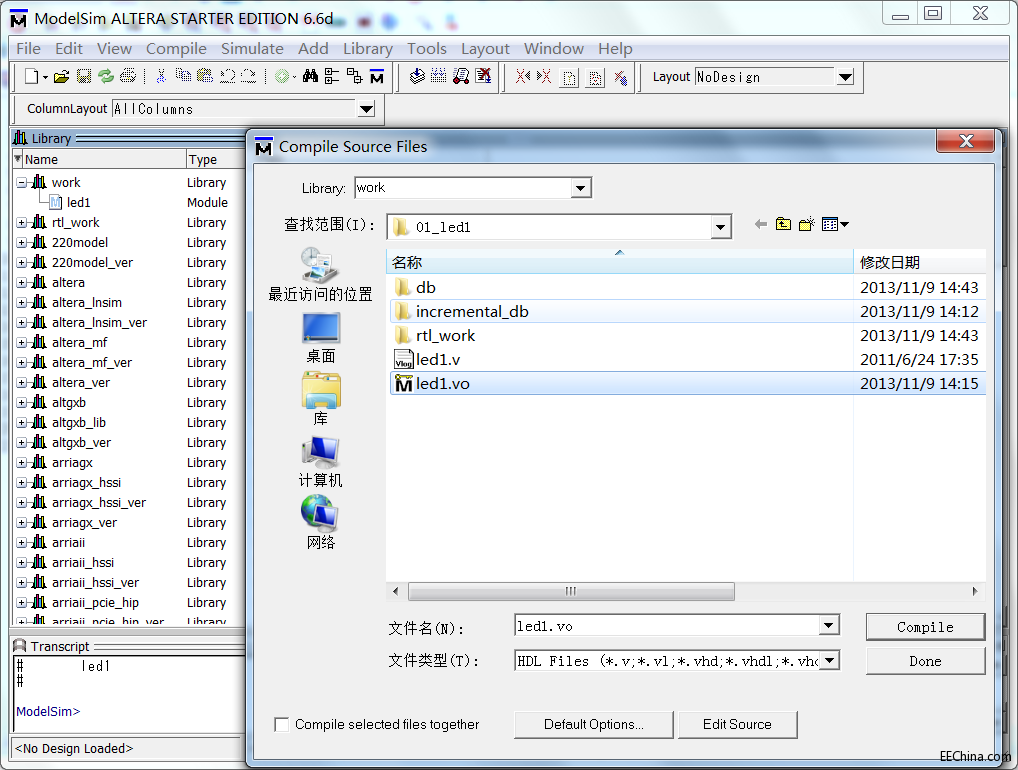Go up one folder level in dialog
Screen dimensions: 1018x770
[783, 226]
